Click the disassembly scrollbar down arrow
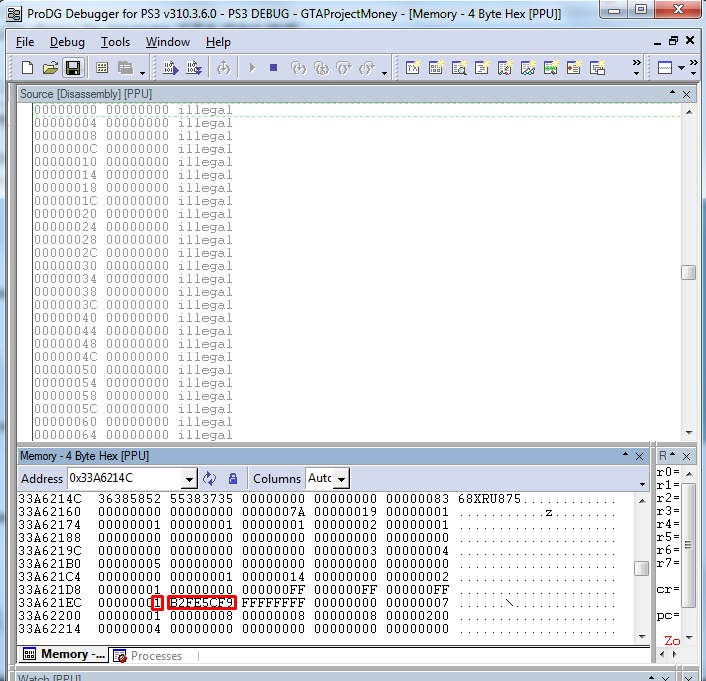The height and width of the screenshot is (681, 706). 689,432
